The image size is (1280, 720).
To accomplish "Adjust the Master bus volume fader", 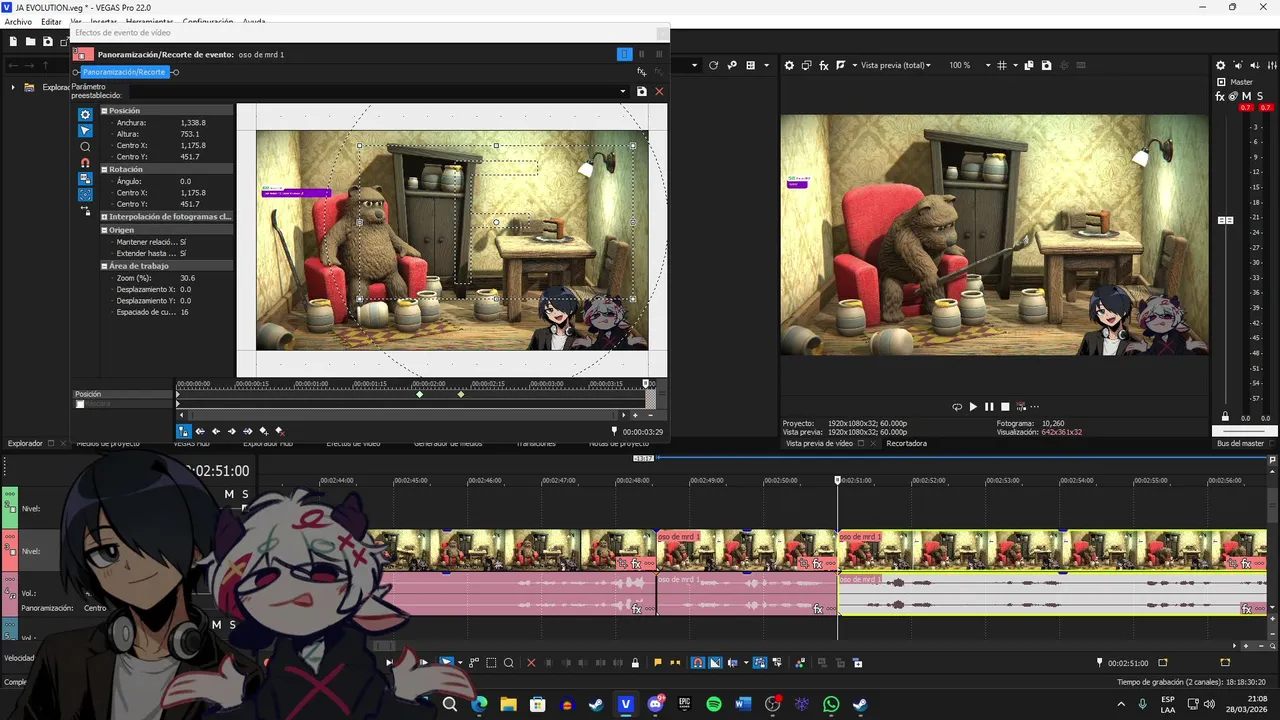I will [x=1226, y=220].
